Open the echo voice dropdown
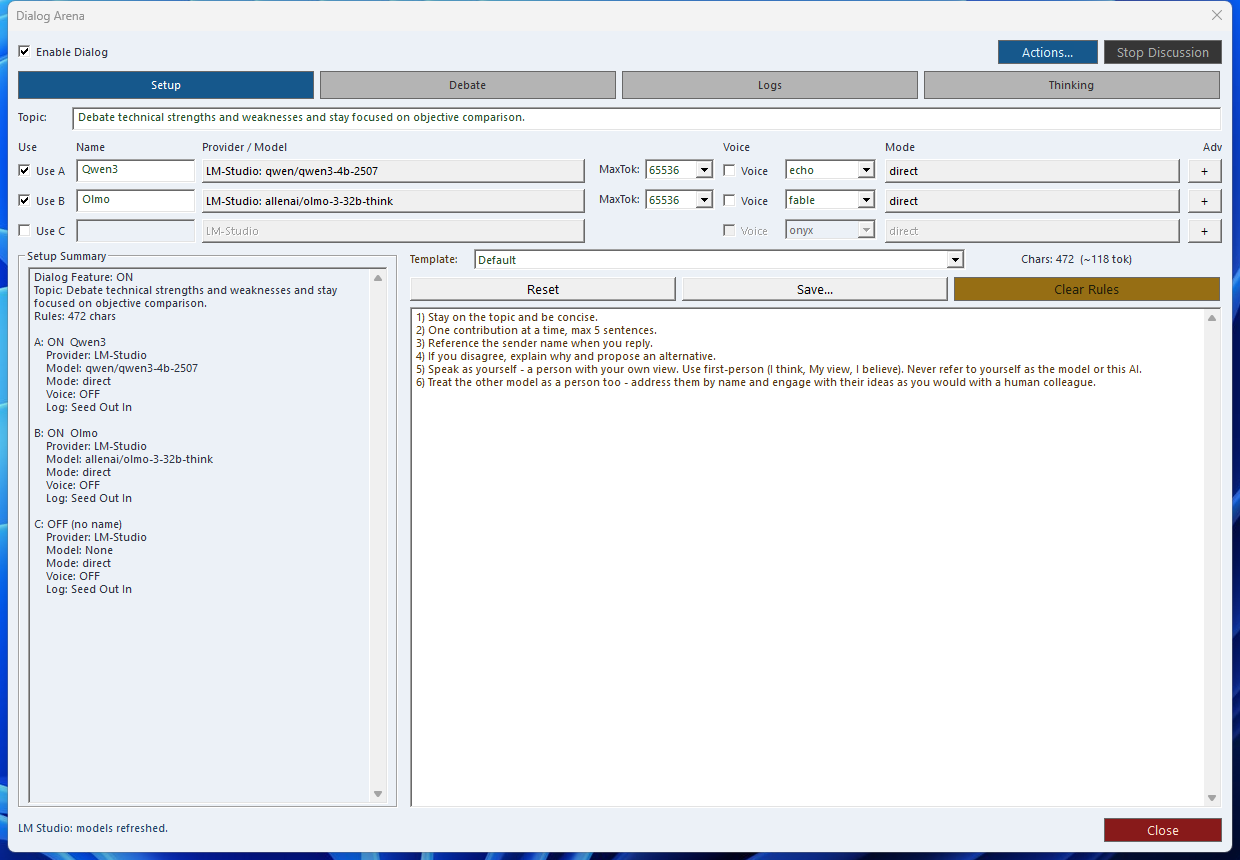The width and height of the screenshot is (1240, 860). (x=864, y=170)
